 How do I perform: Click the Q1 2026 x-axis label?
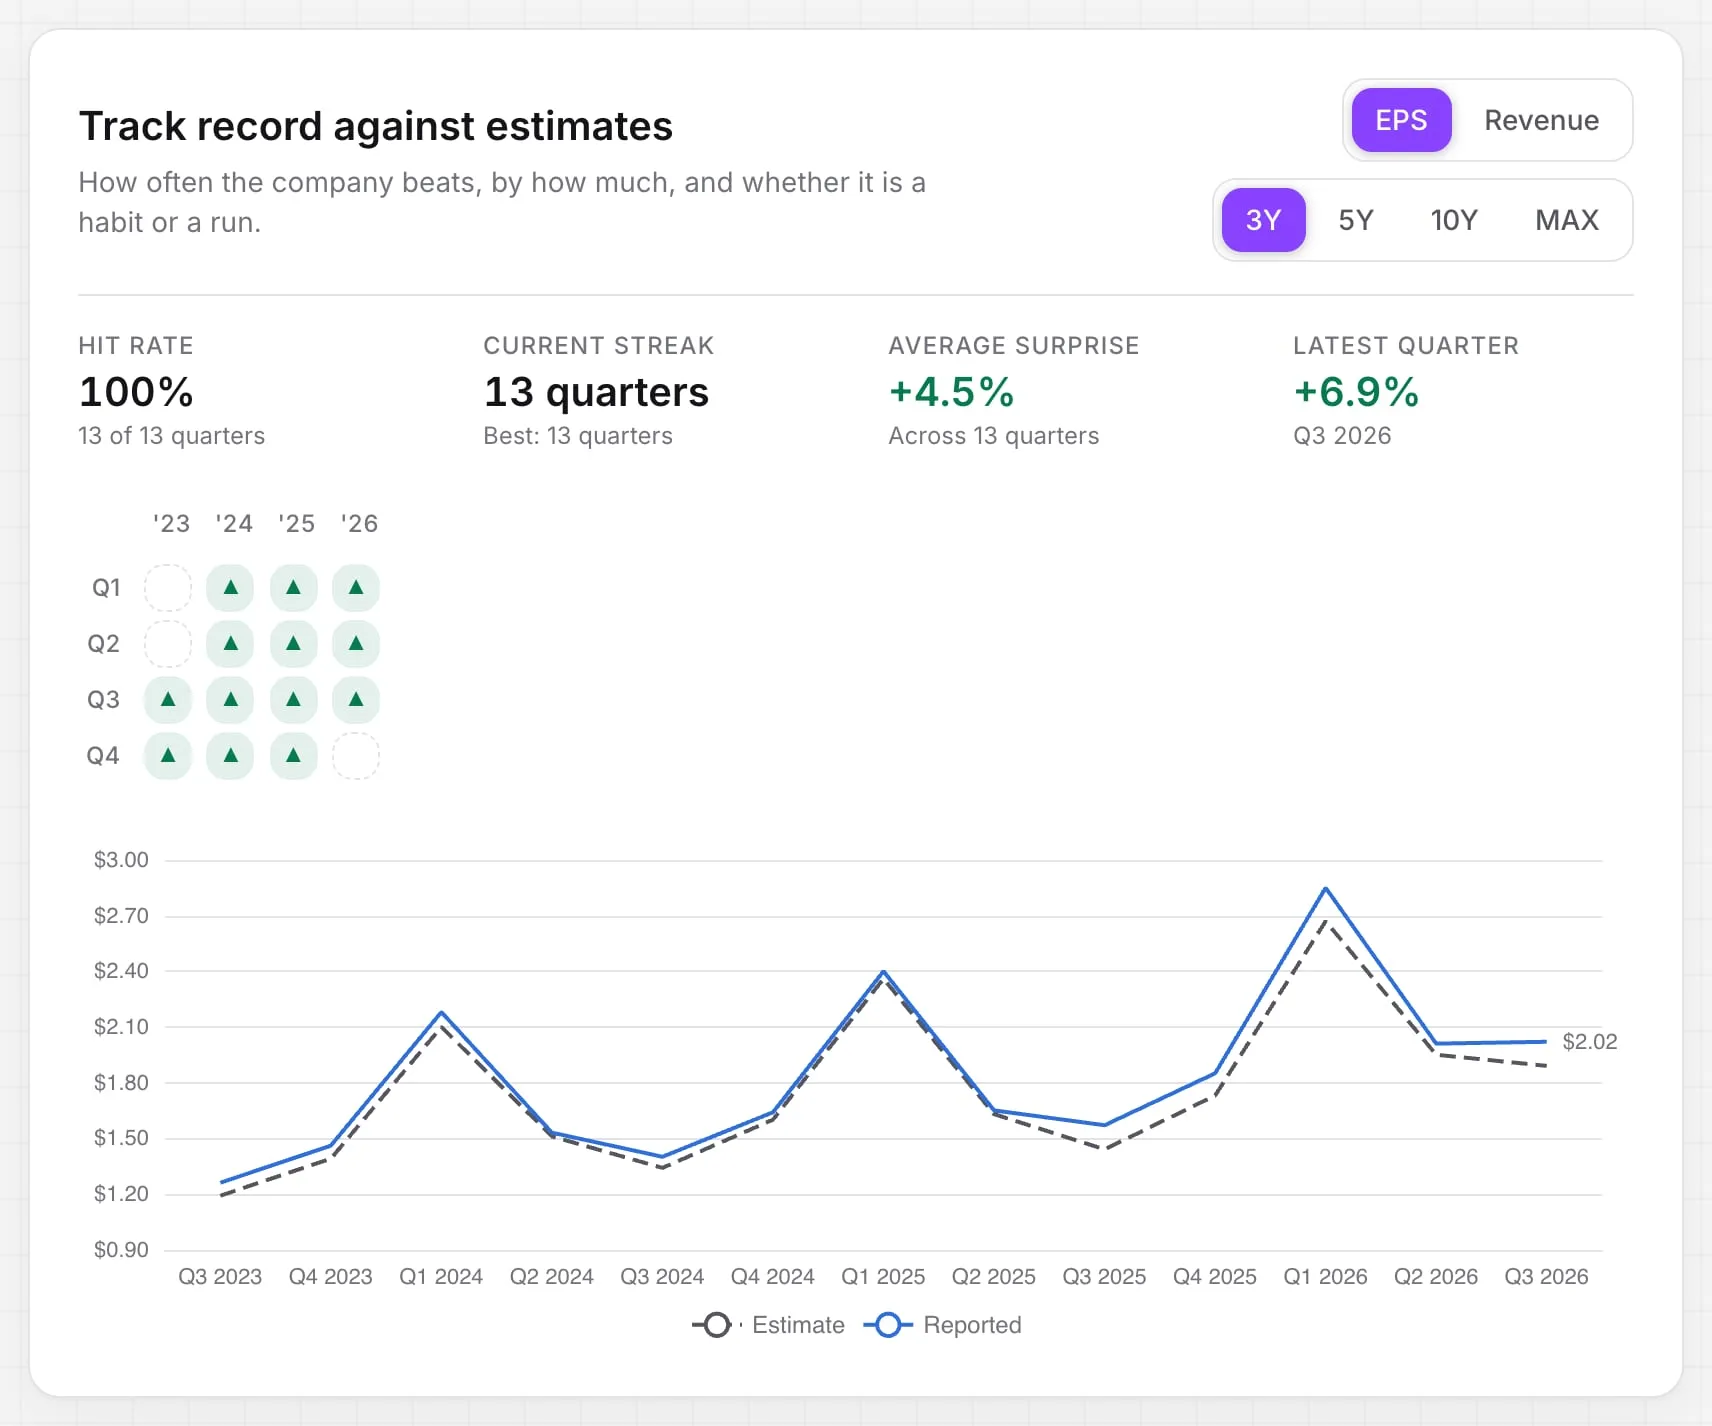pos(1325,1276)
